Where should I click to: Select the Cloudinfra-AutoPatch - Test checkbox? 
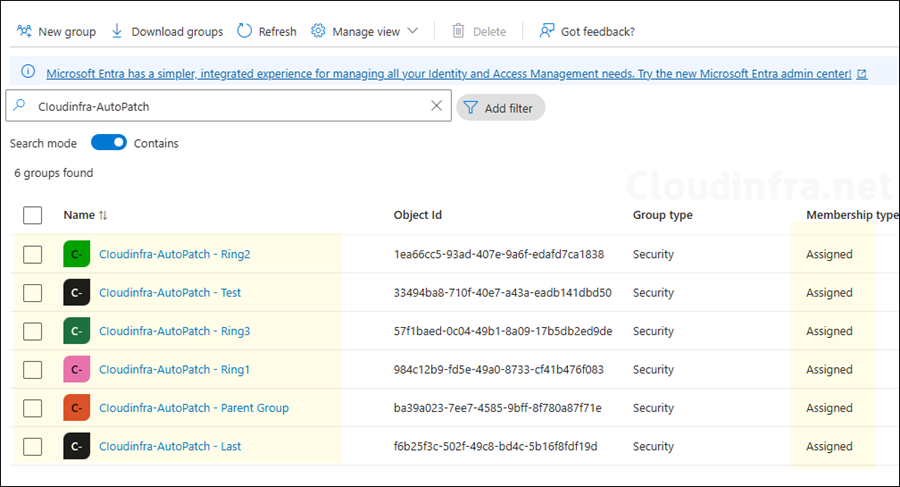pos(32,293)
